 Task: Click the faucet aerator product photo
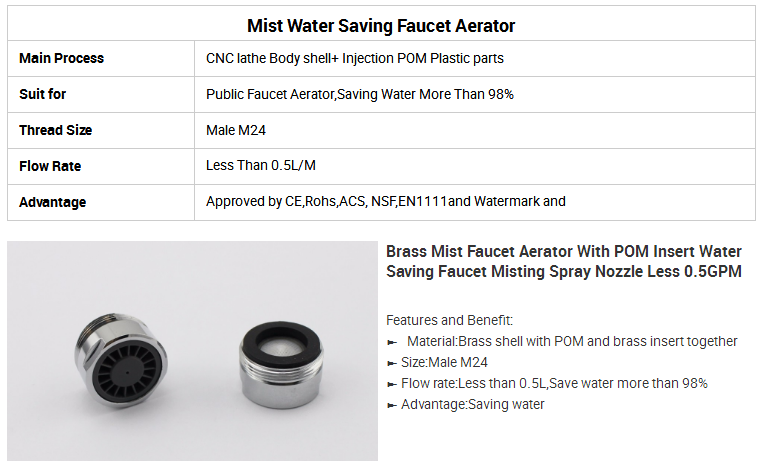tap(192, 350)
